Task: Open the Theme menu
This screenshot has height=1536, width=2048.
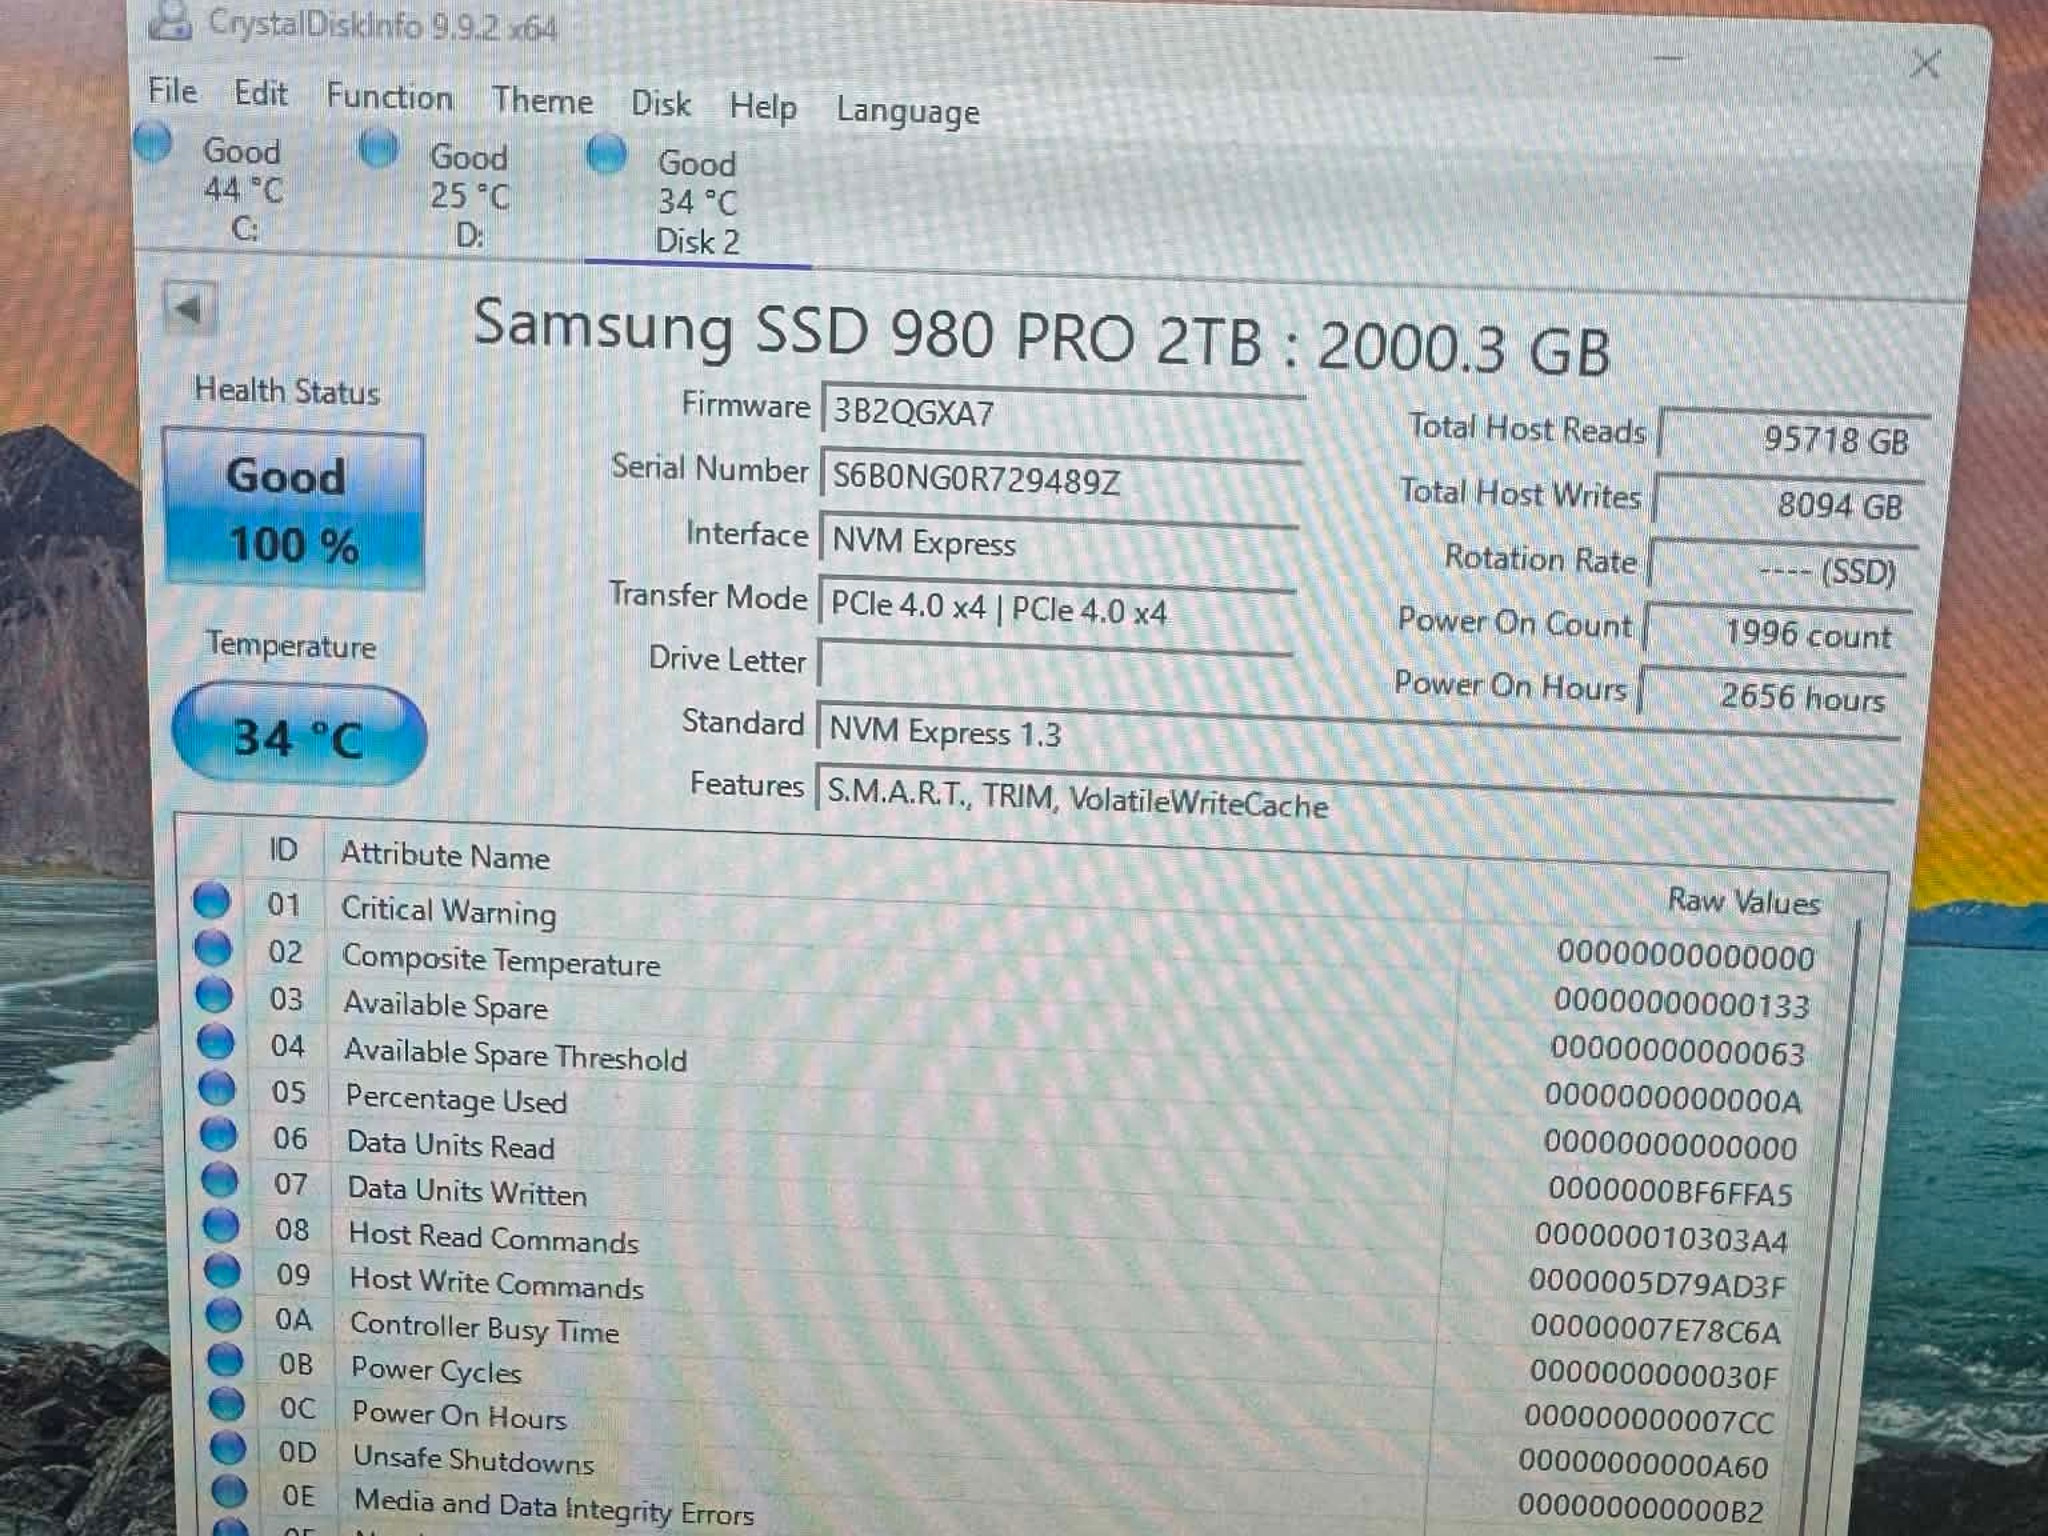Action: click(x=542, y=101)
